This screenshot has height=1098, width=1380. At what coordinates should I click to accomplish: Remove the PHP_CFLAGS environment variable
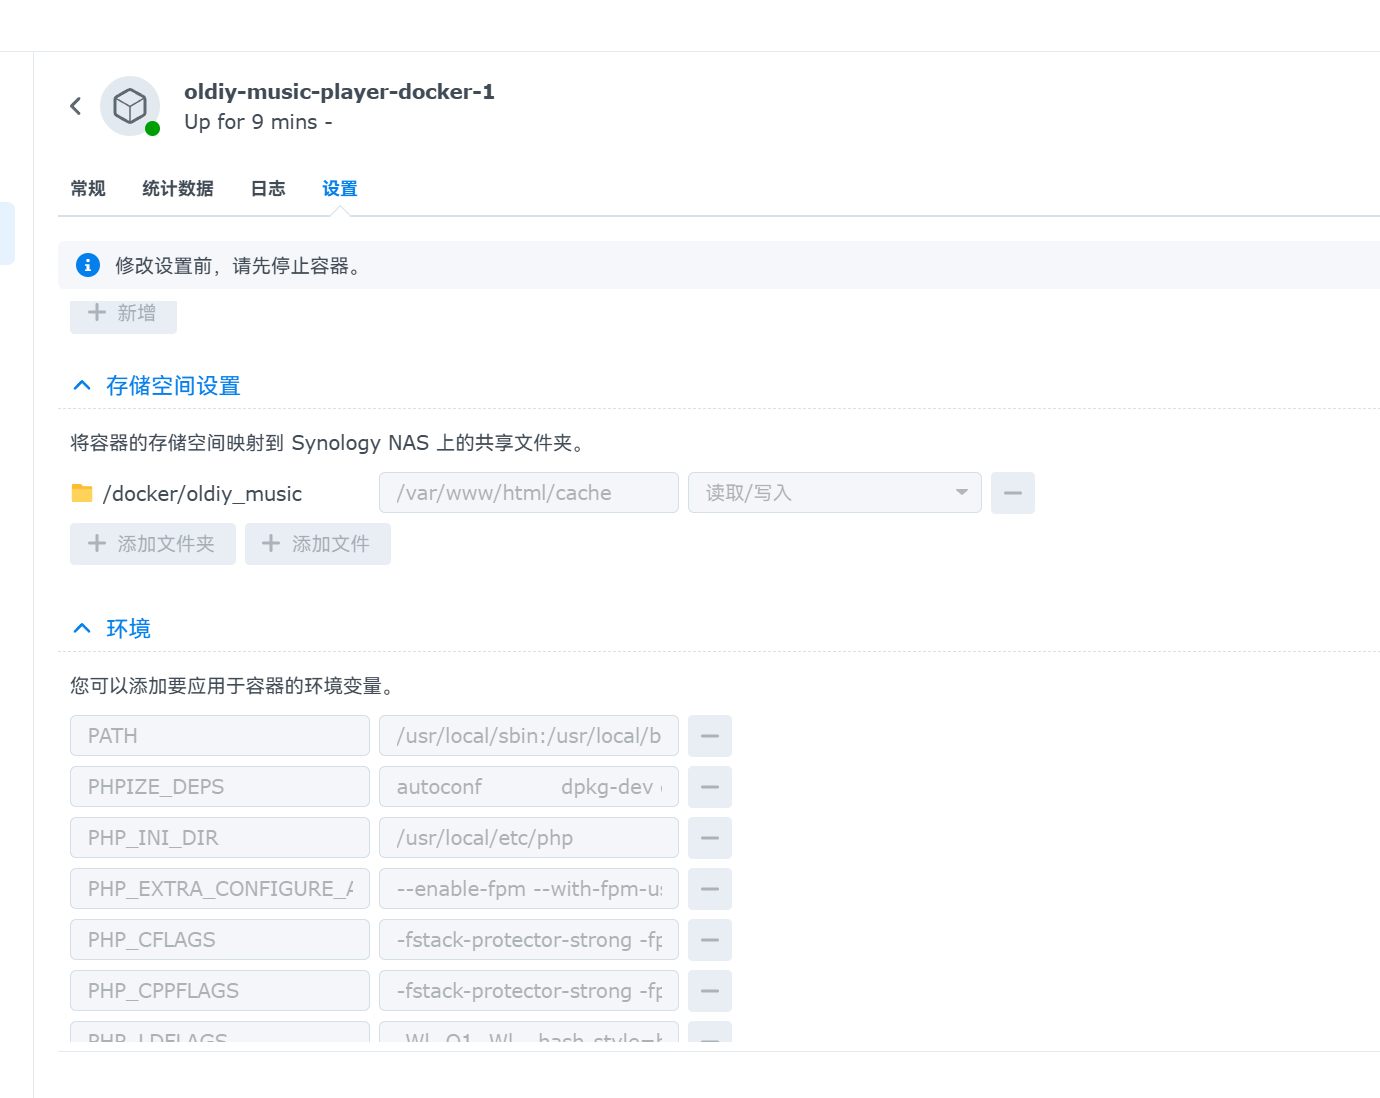(x=710, y=940)
